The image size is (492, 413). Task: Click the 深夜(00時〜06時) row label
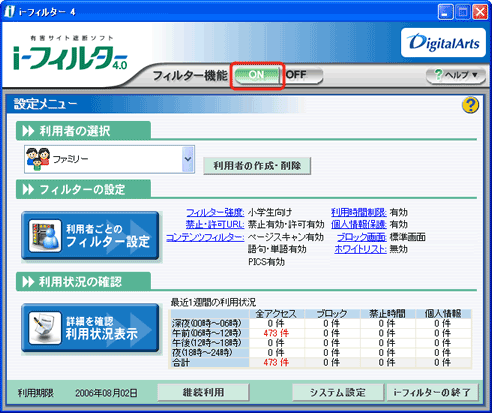206,323
